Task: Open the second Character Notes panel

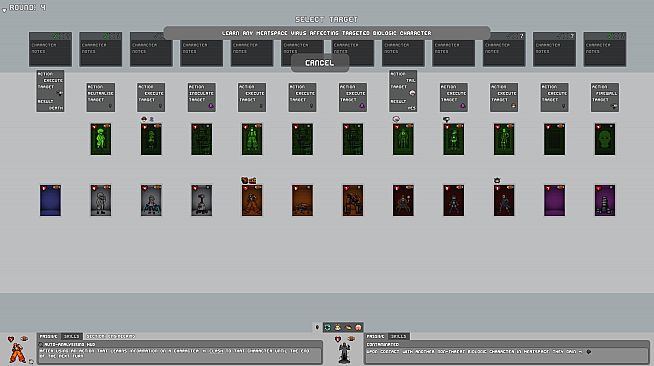Action: [x=101, y=49]
